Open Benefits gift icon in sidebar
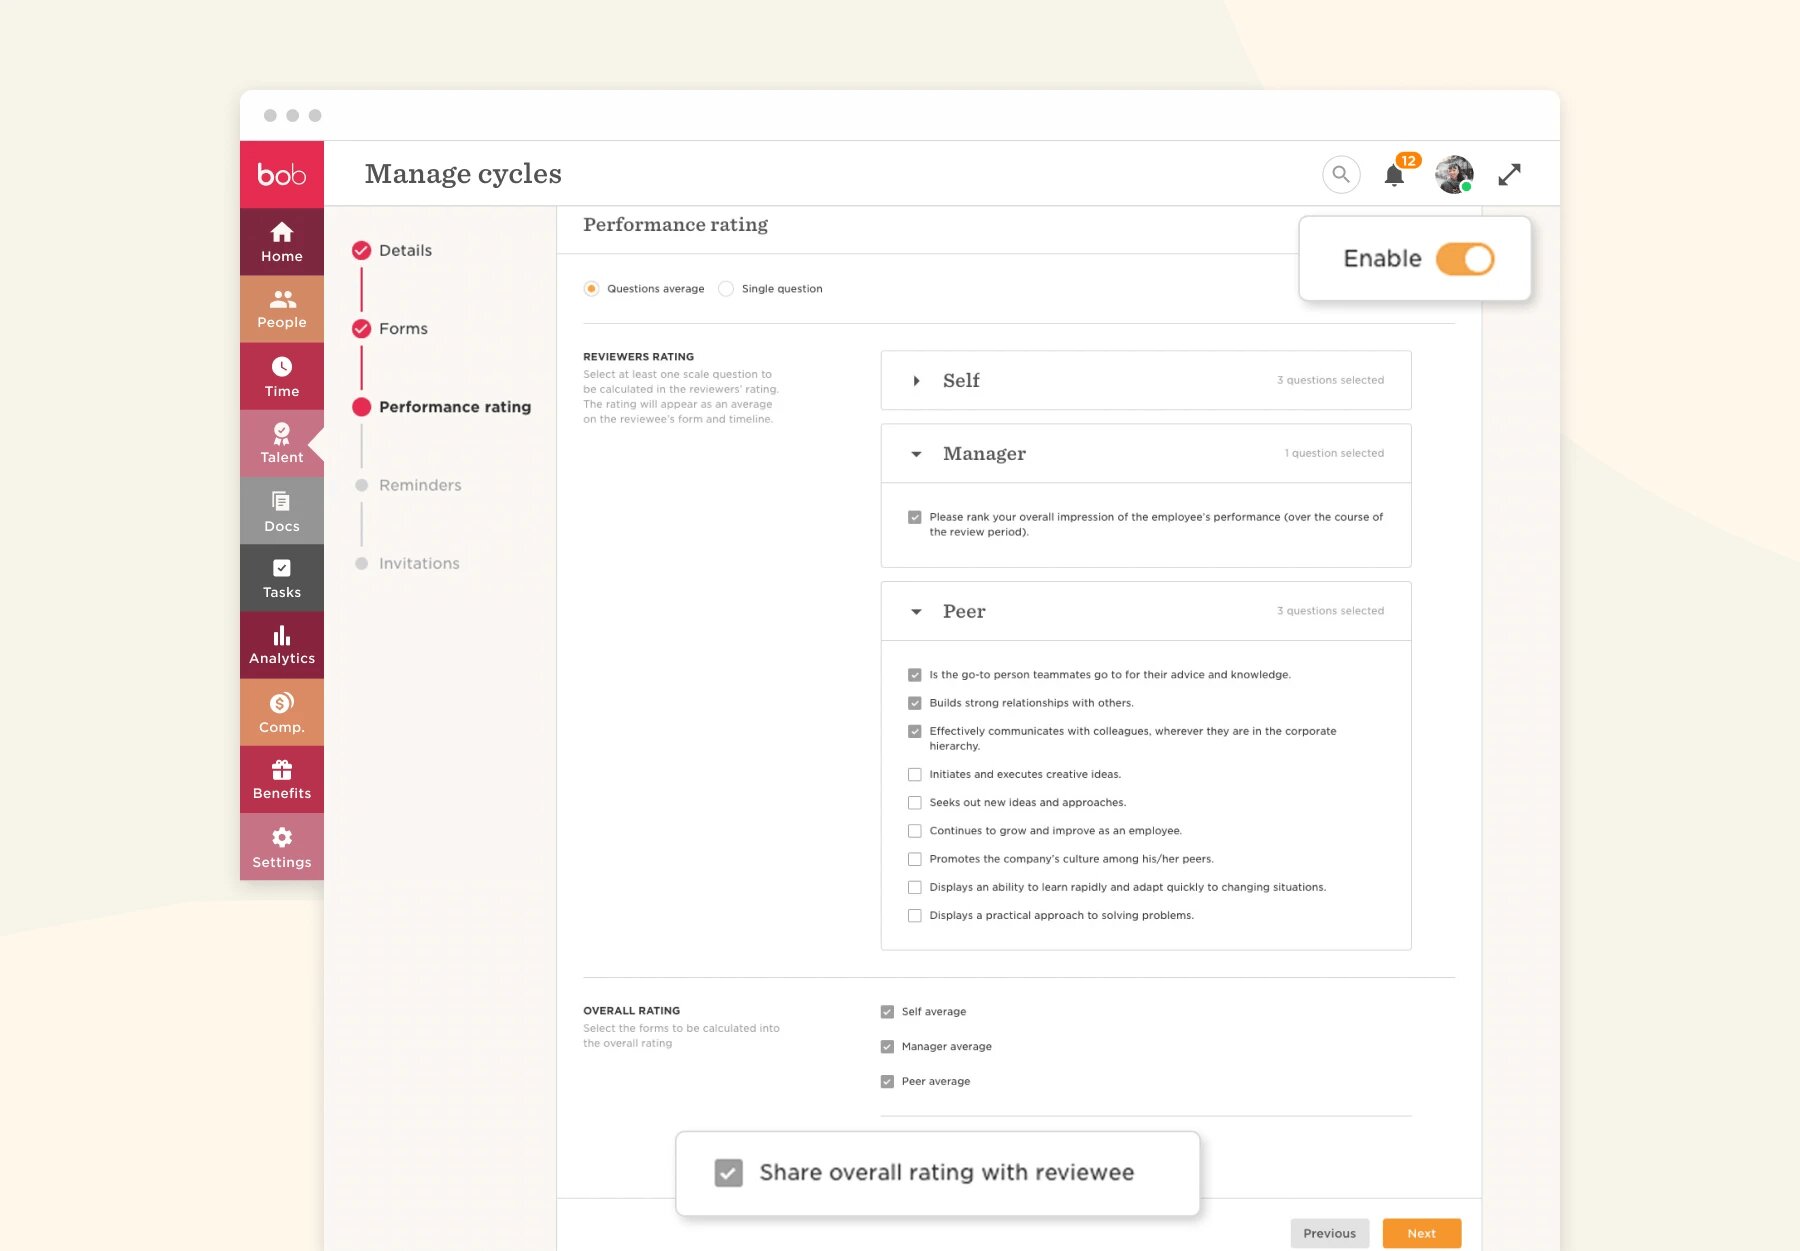 (x=282, y=780)
